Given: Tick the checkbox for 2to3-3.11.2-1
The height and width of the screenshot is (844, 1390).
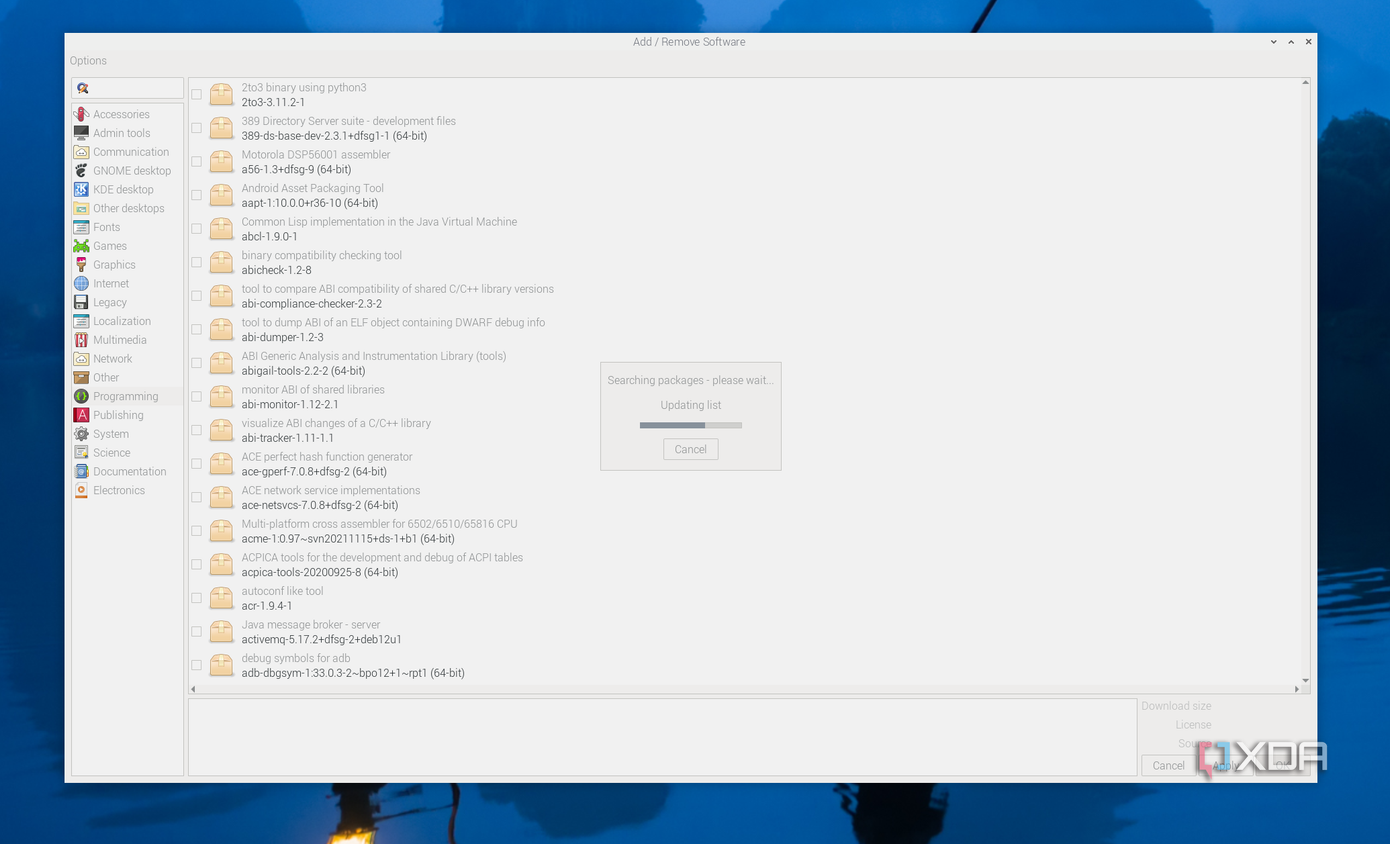Looking at the screenshot, I should click(196, 95).
